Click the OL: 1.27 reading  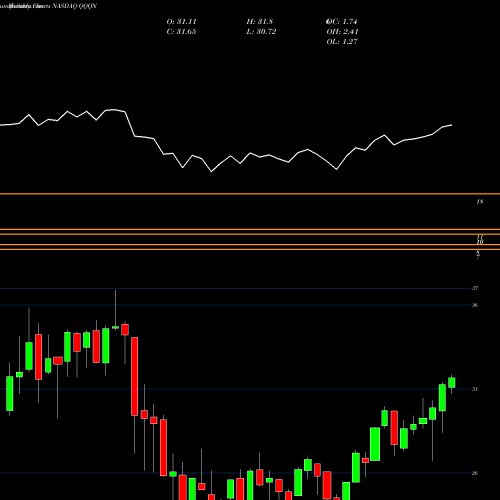pos(342,42)
